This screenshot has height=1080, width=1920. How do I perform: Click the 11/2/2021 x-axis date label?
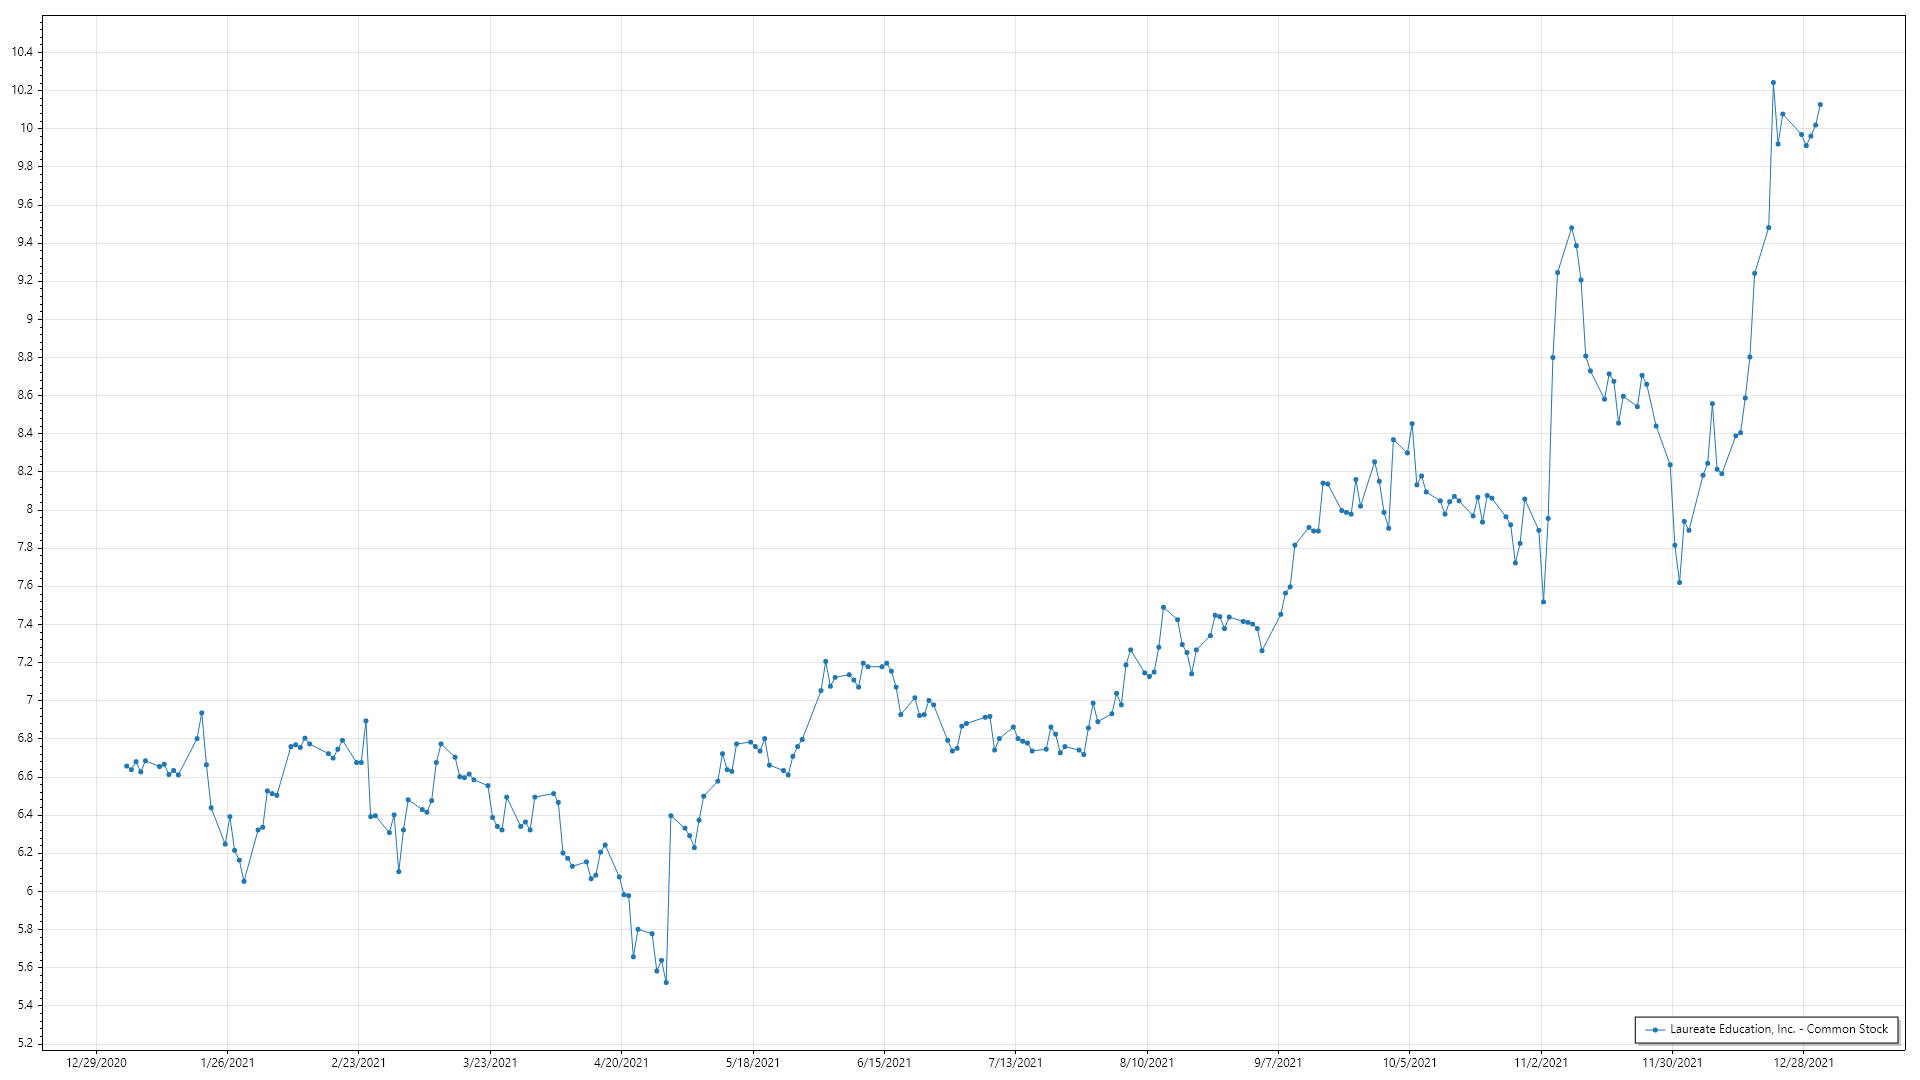click(1541, 1062)
